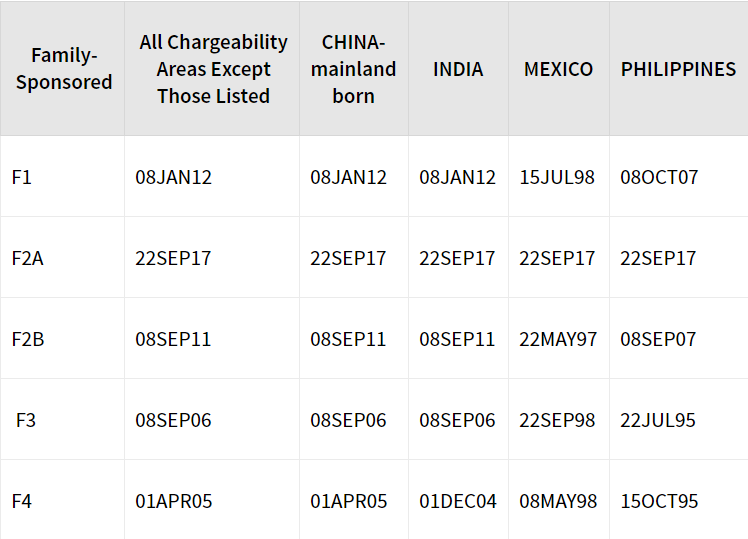
Task: Click the 08OCT07 Philippines F1 date
Action: click(659, 177)
